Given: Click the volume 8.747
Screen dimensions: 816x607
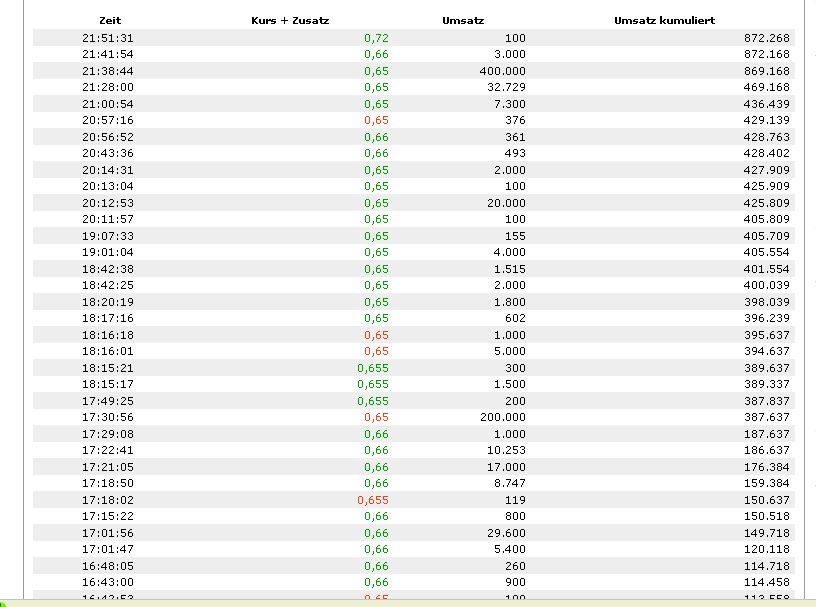Looking at the screenshot, I should [x=509, y=484].
